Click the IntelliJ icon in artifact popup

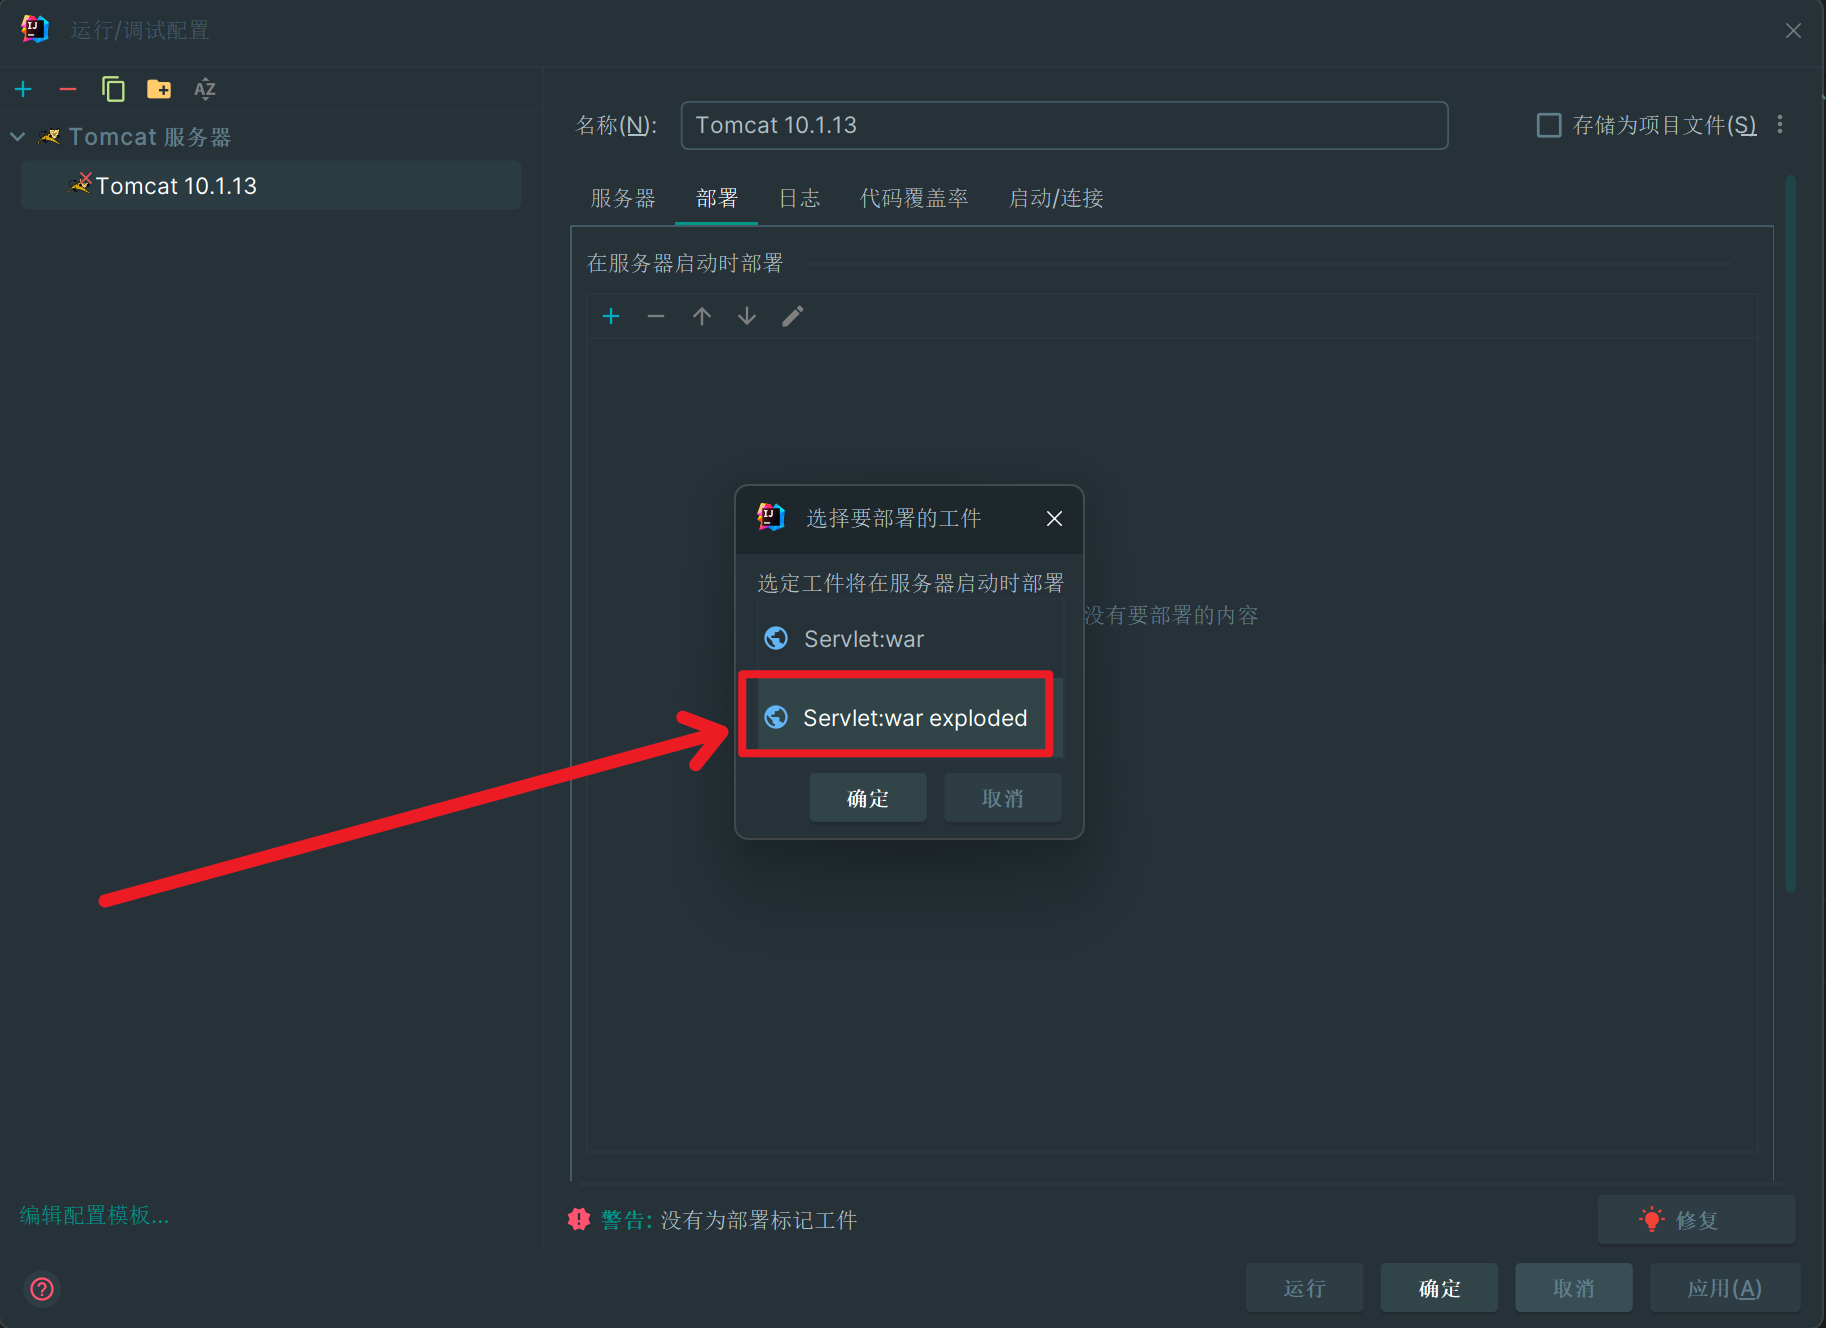[x=771, y=517]
